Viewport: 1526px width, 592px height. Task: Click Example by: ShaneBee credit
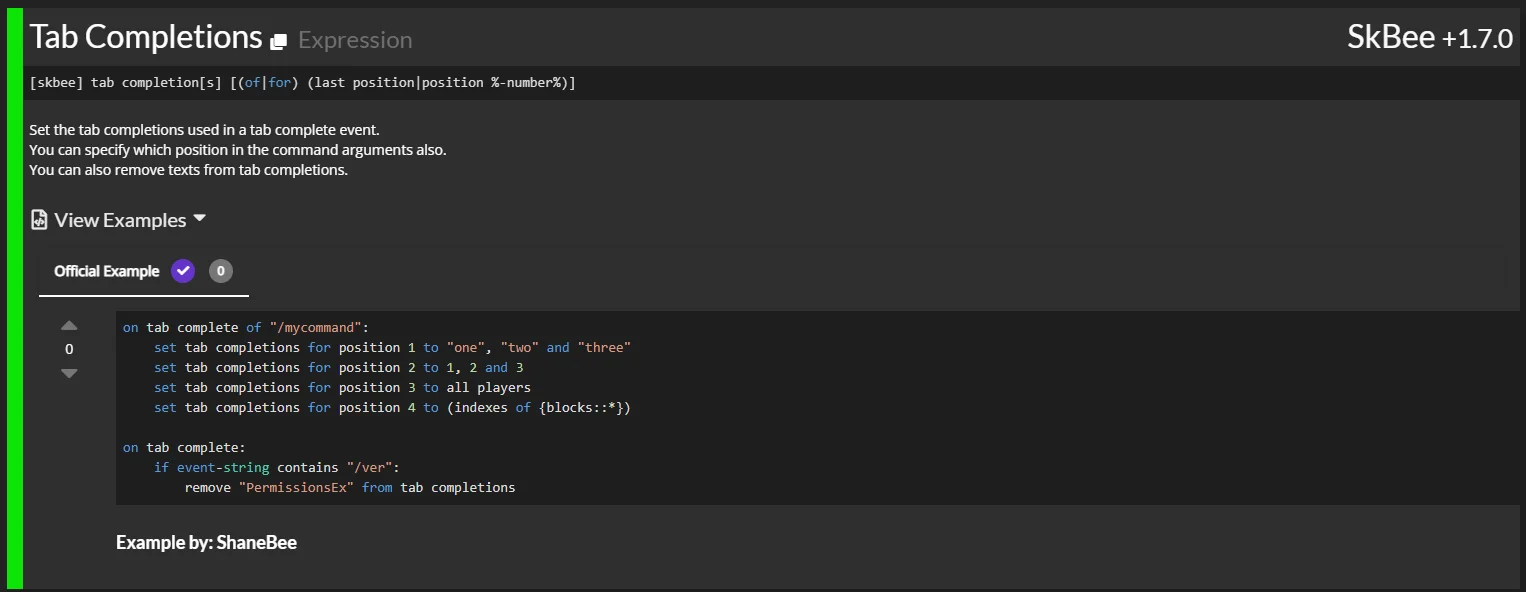pos(206,543)
